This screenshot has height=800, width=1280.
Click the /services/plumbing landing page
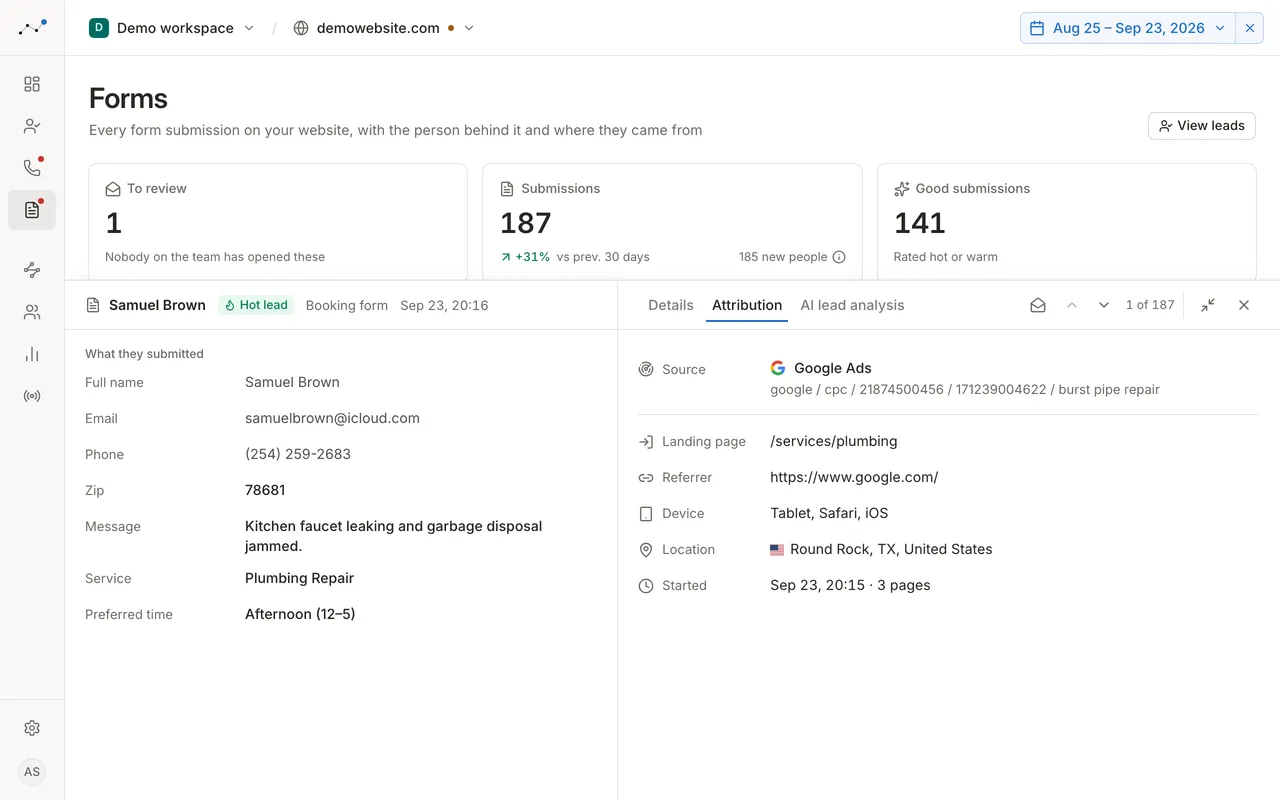(834, 441)
